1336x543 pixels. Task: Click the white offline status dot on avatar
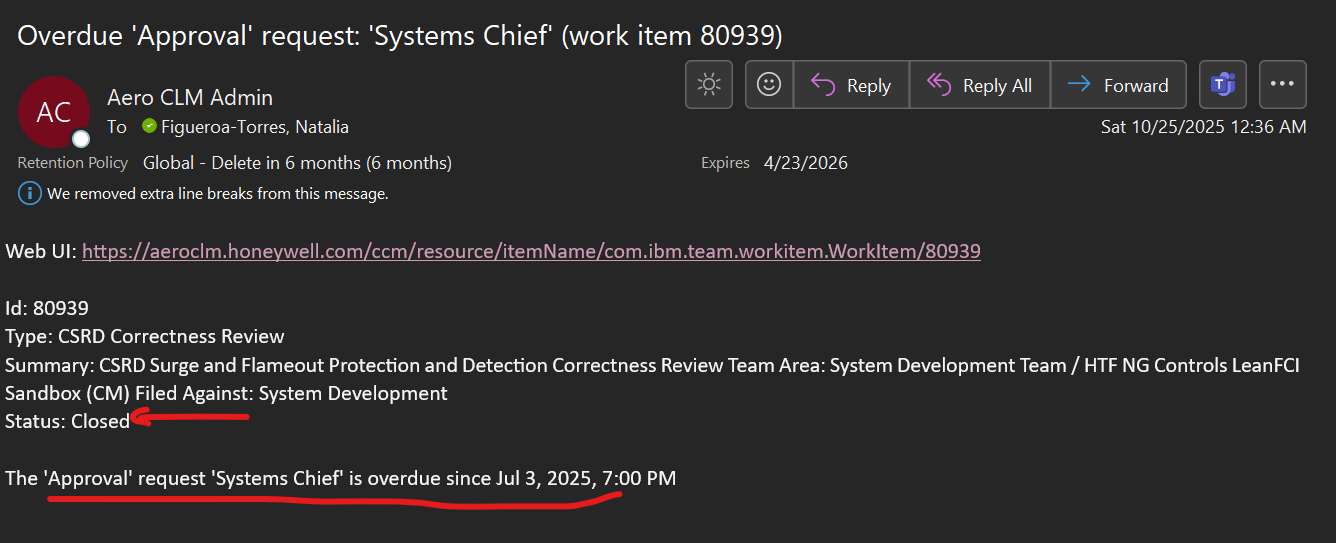pyautogui.click(x=81, y=139)
